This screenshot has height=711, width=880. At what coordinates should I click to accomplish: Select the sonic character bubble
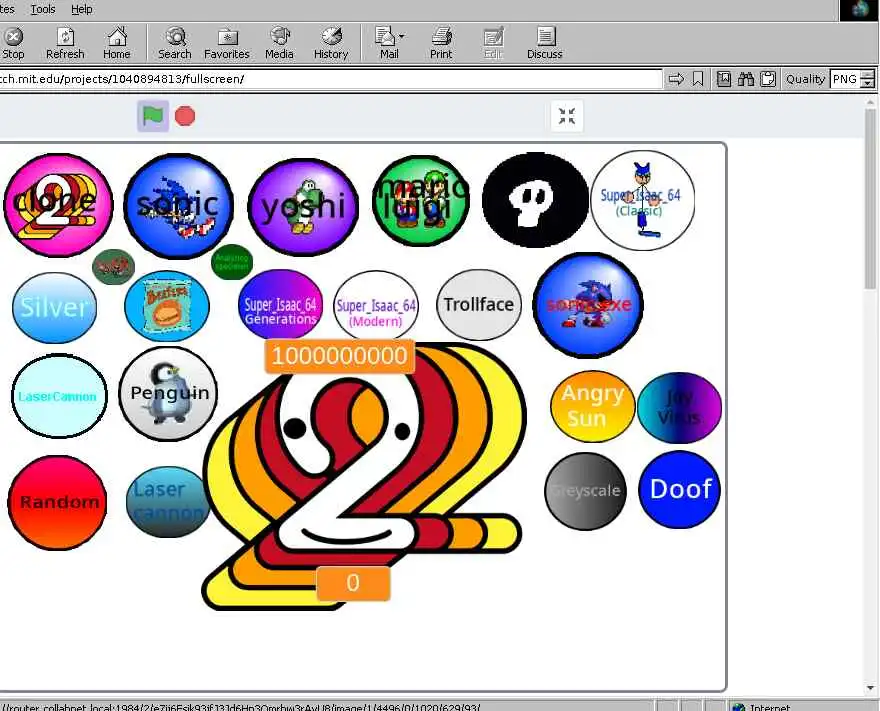pos(178,206)
